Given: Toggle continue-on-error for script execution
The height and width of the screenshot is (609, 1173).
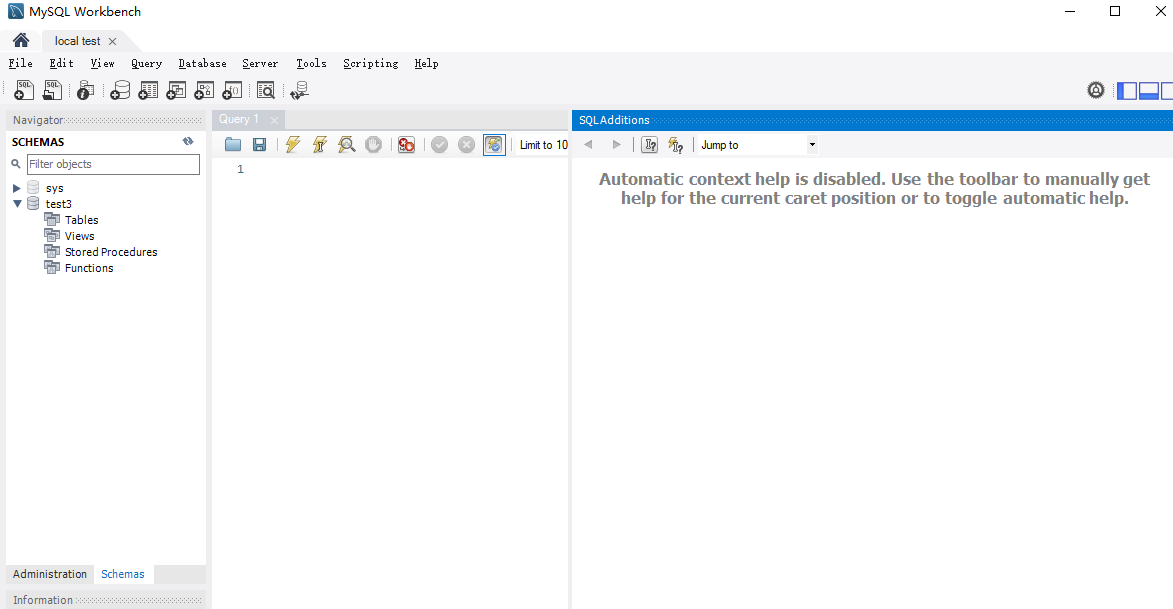Looking at the screenshot, I should point(406,144).
